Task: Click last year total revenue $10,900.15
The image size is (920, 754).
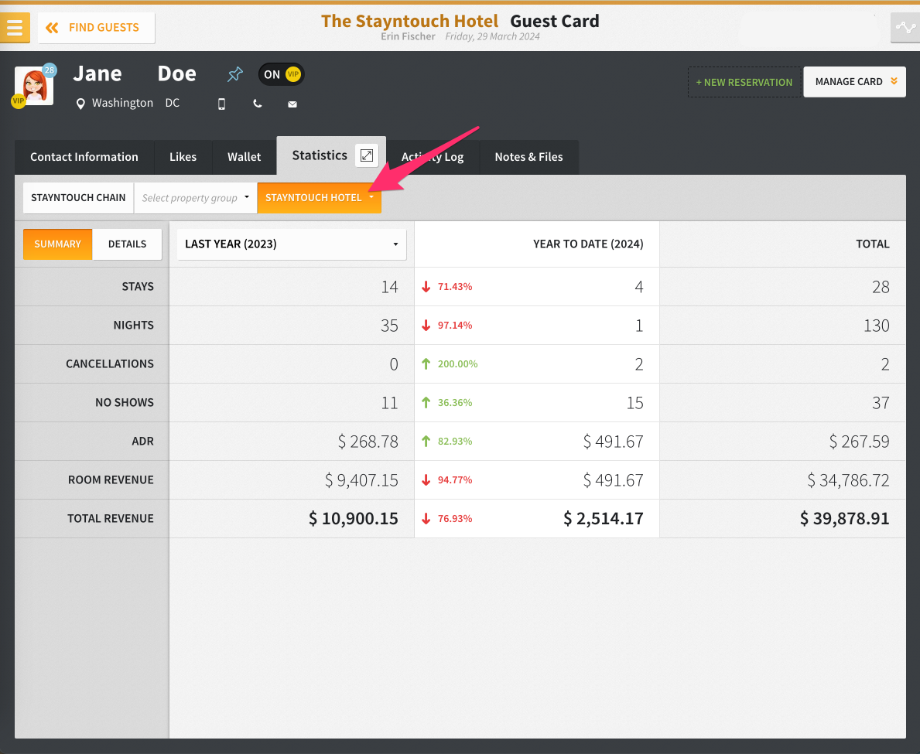Action: pos(353,519)
